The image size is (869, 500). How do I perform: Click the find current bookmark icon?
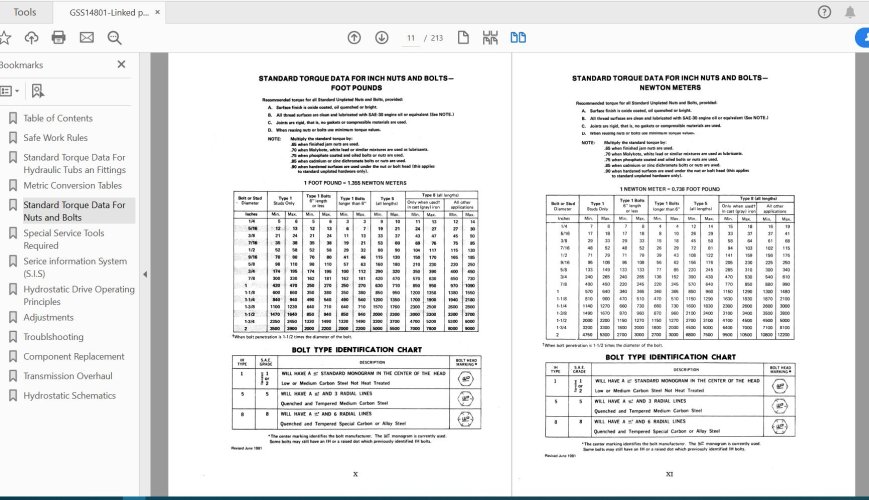pos(37,91)
